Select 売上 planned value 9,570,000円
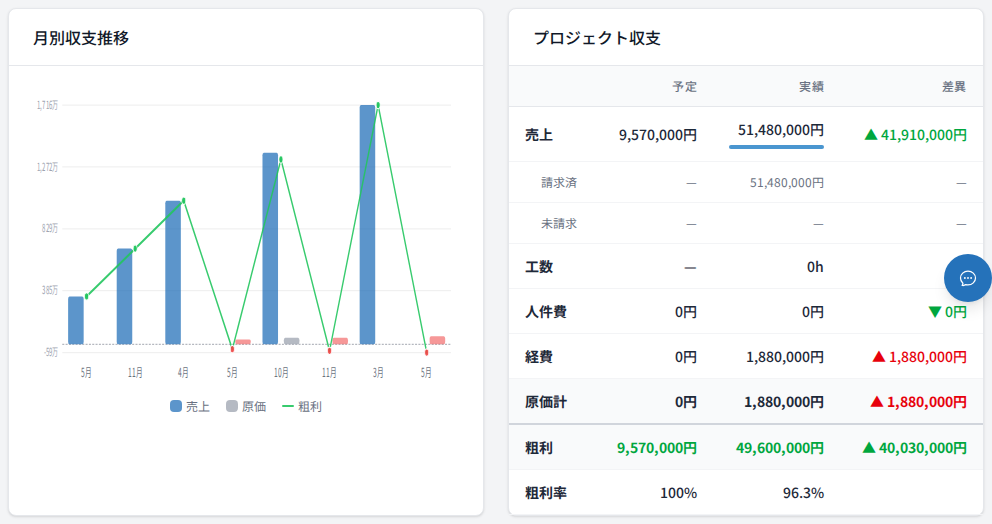The height and width of the screenshot is (524, 992). pos(658,135)
